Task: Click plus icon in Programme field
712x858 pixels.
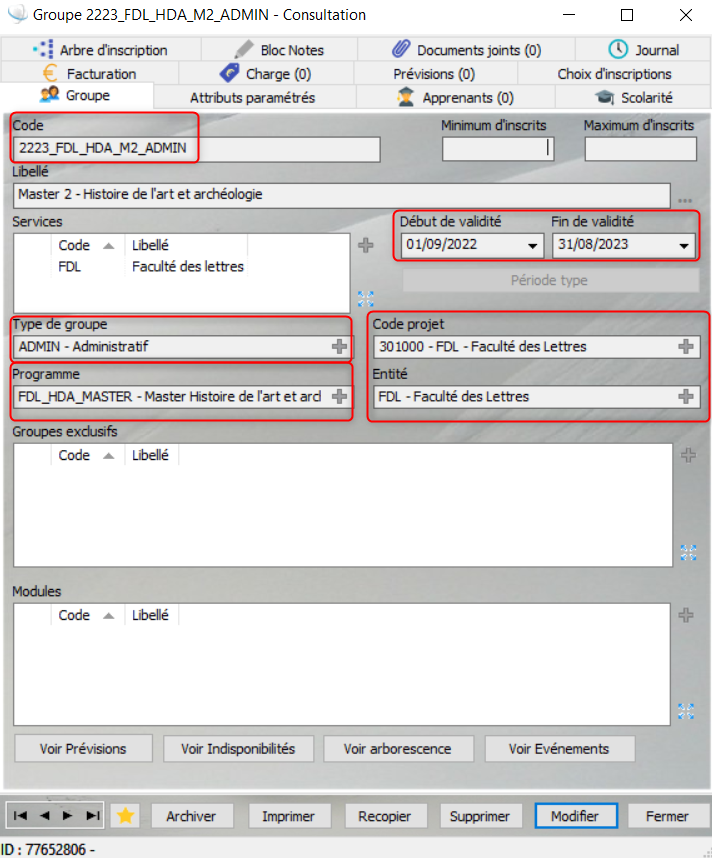Action: pos(340,397)
